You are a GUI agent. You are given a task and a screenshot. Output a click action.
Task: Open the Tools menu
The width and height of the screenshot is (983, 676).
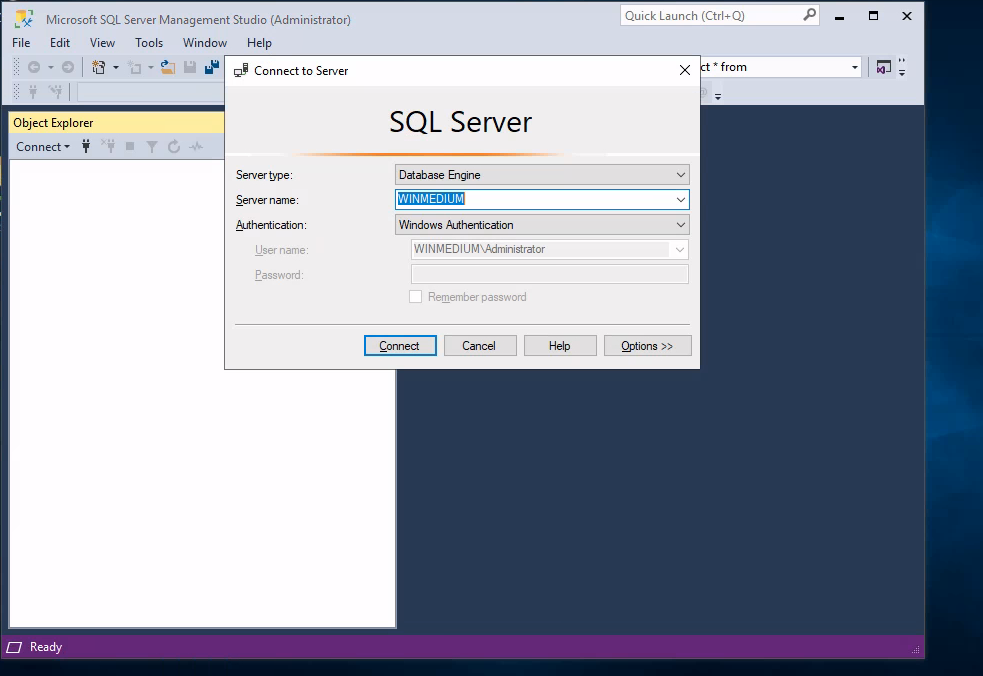(149, 43)
